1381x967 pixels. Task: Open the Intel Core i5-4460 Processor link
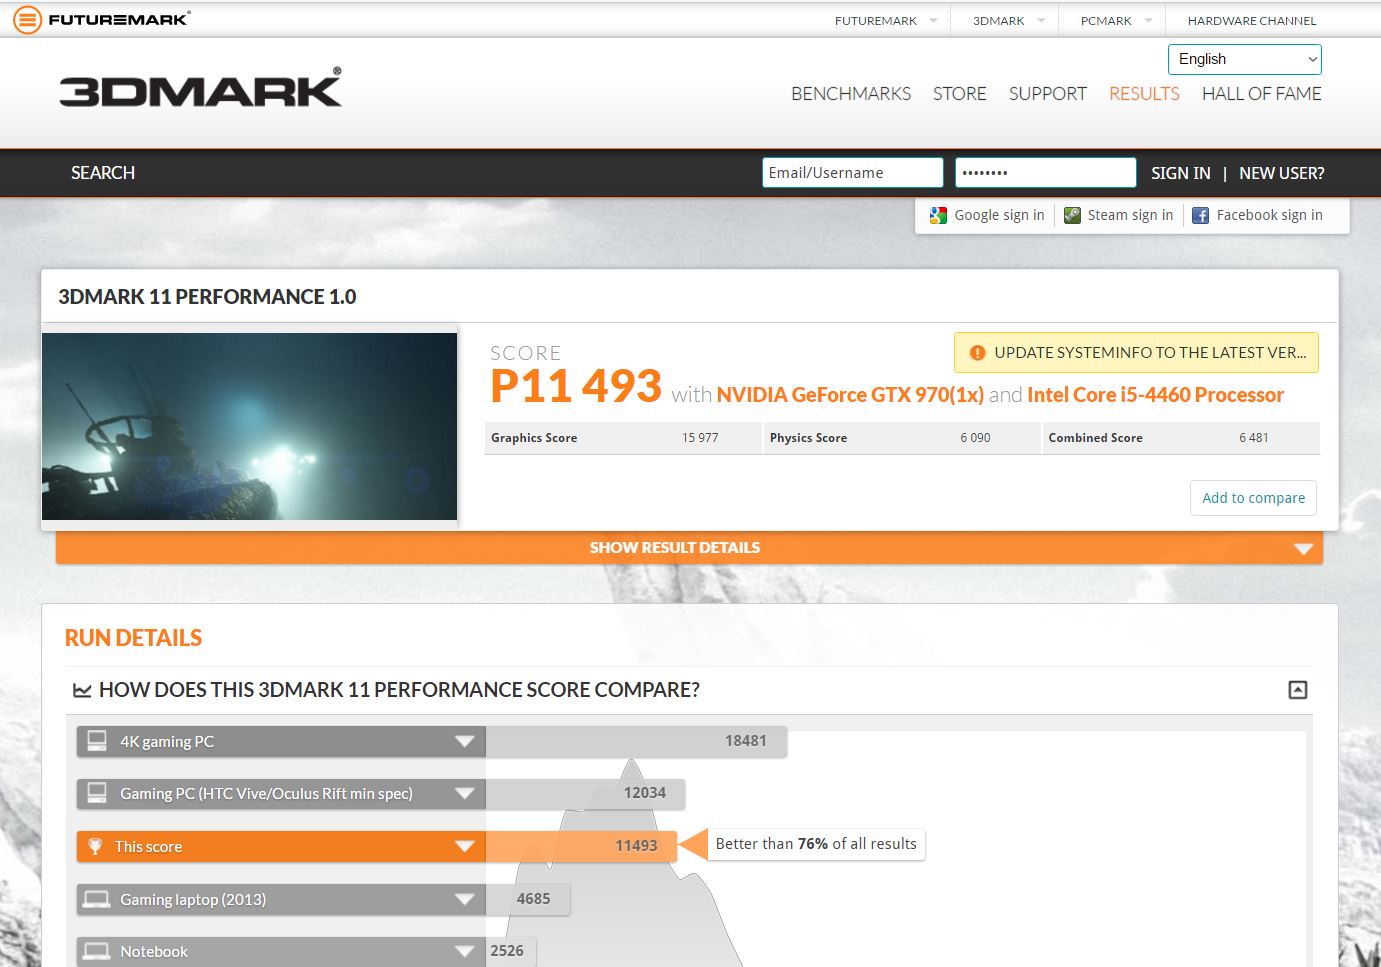pos(1155,395)
